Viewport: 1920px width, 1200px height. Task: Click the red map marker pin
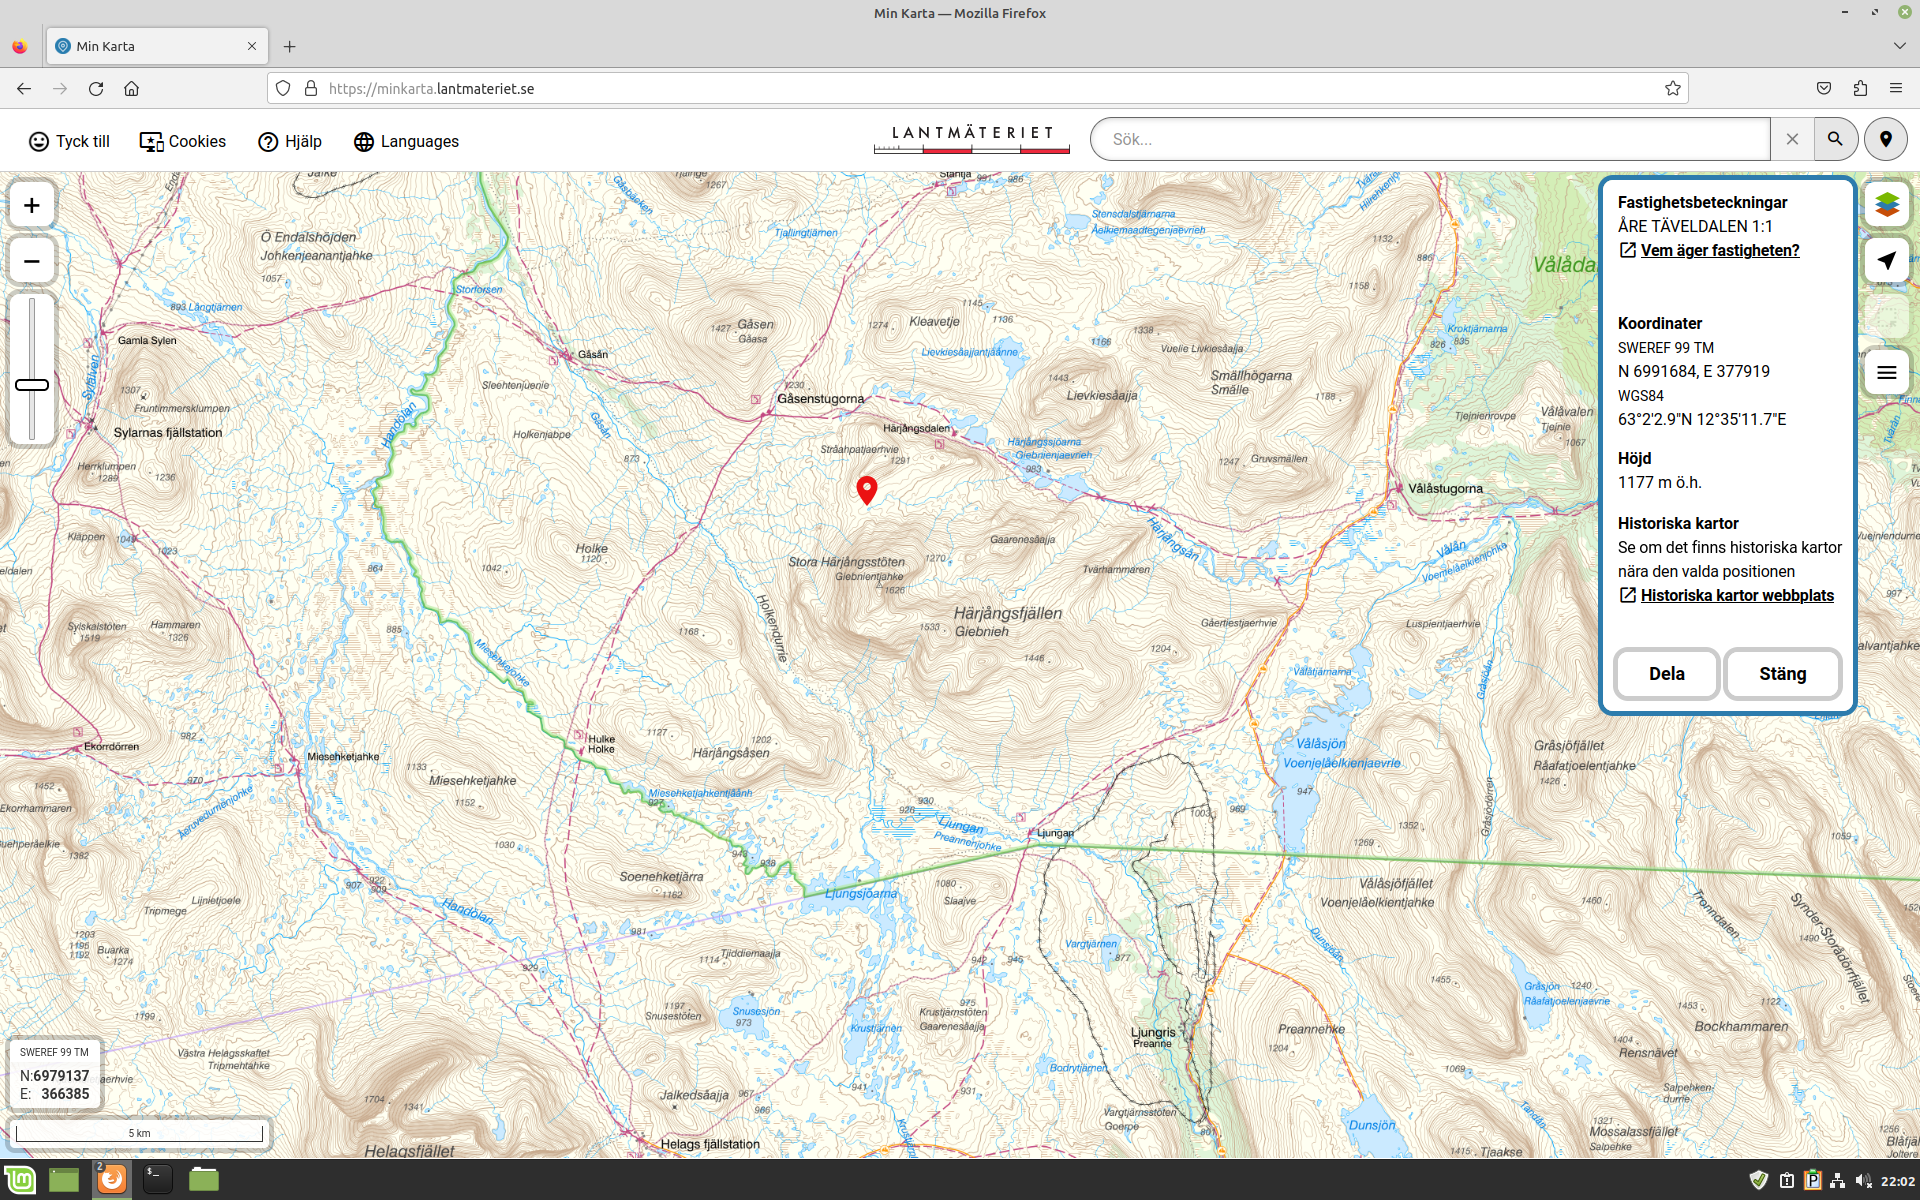coord(867,489)
